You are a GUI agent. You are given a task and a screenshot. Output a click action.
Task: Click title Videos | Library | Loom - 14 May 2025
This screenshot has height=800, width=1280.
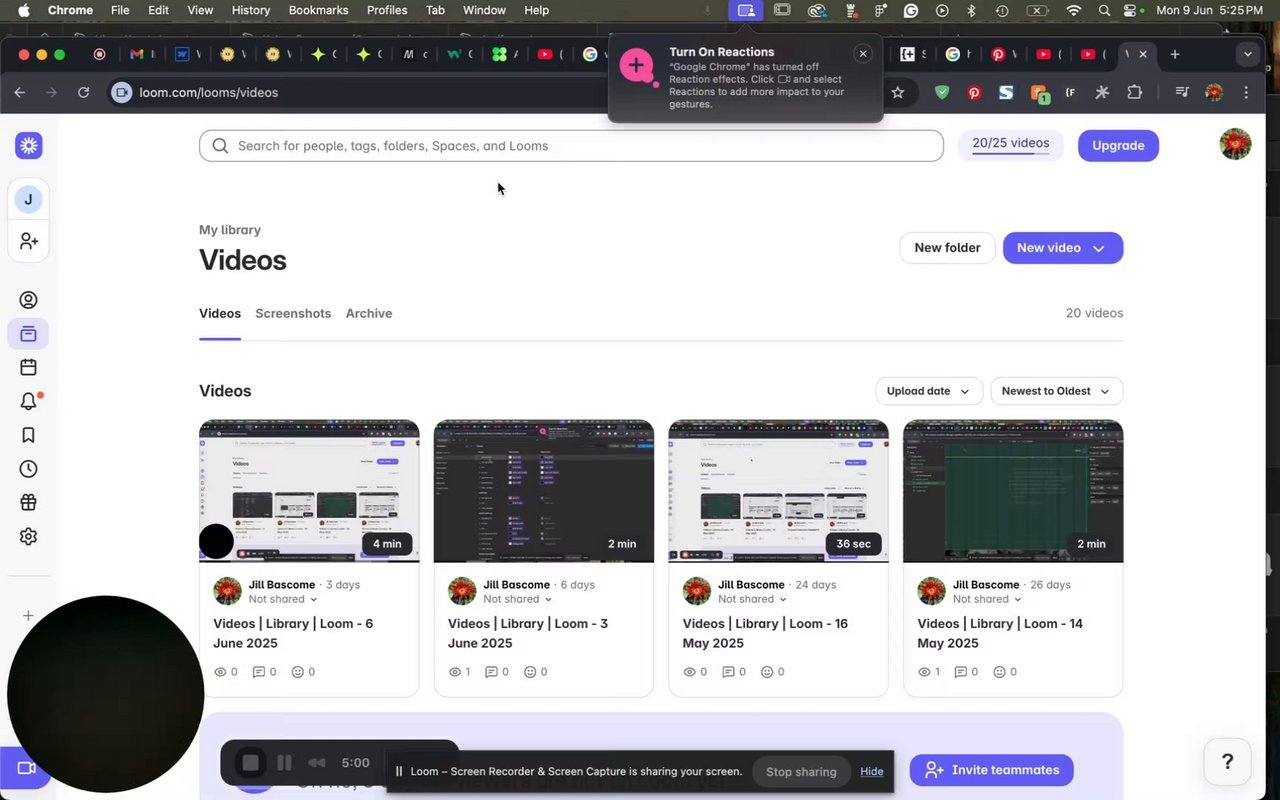click(x=1000, y=633)
